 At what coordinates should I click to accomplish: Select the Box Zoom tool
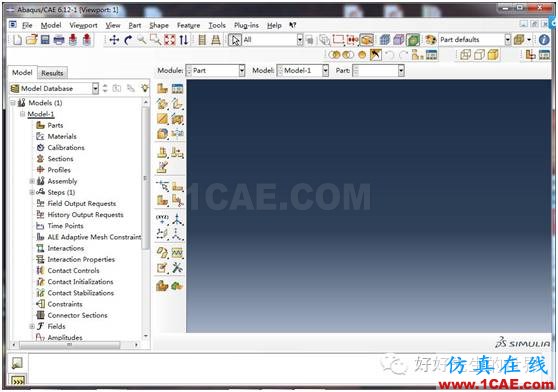tap(155, 40)
